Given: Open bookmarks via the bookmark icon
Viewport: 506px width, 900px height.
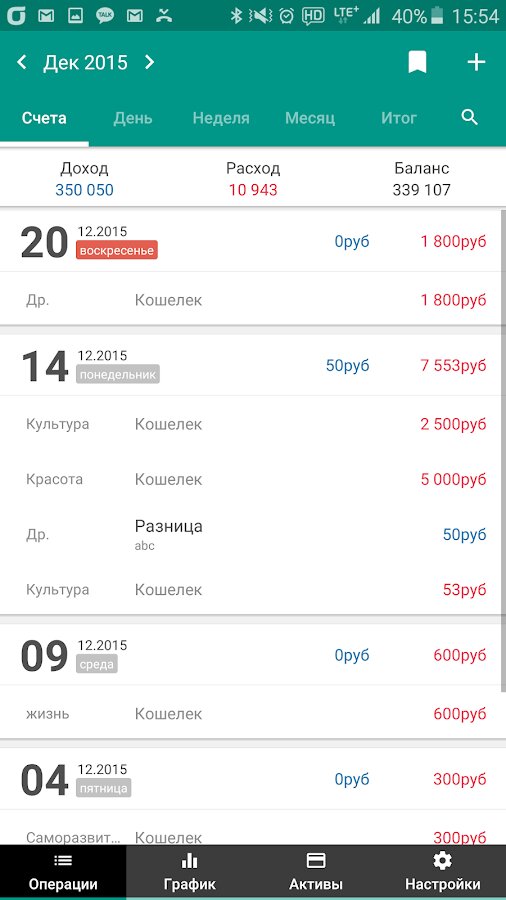Looking at the screenshot, I should click(418, 62).
